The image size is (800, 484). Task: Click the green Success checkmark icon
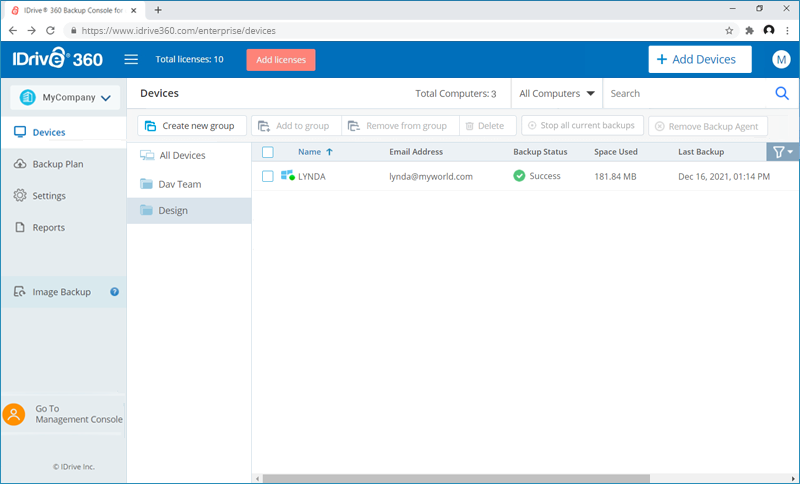point(519,176)
